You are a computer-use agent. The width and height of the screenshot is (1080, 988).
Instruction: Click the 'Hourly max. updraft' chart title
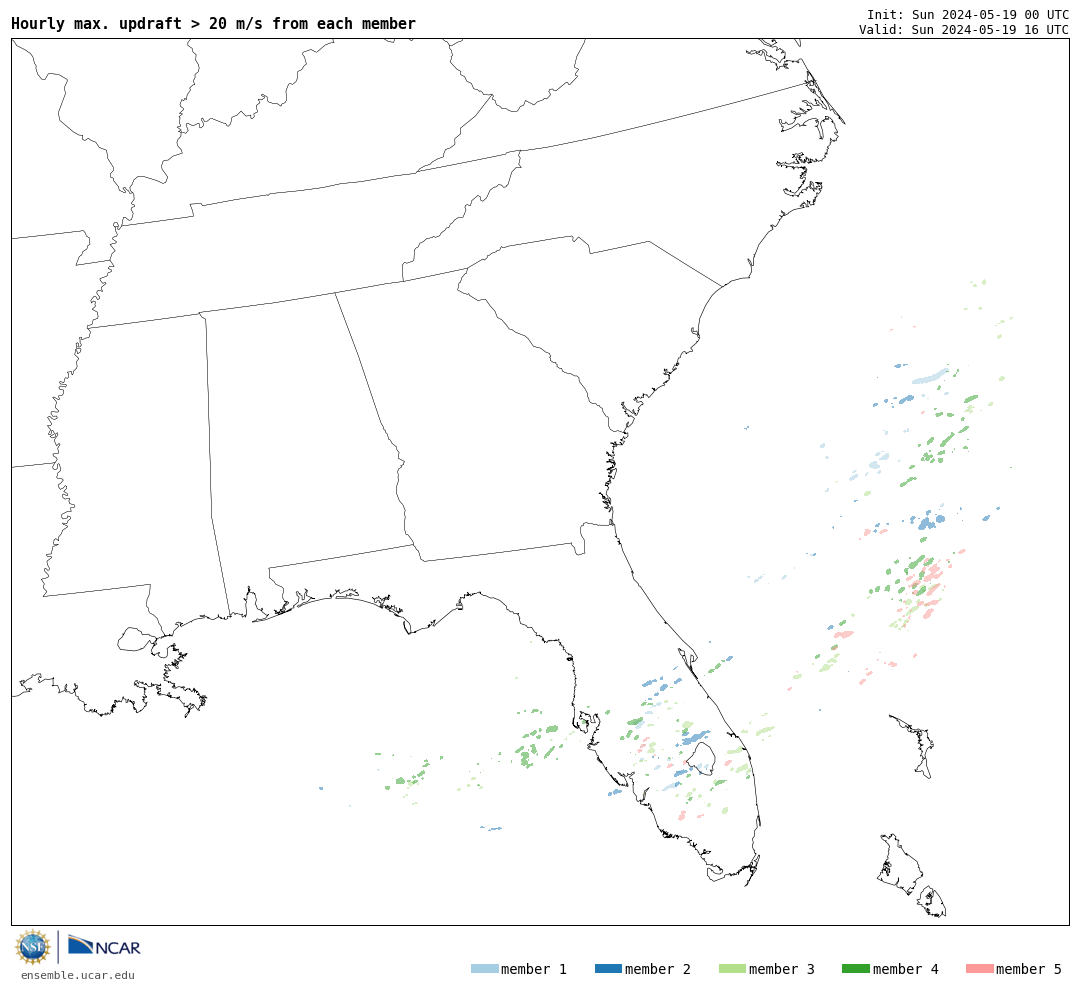(214, 23)
